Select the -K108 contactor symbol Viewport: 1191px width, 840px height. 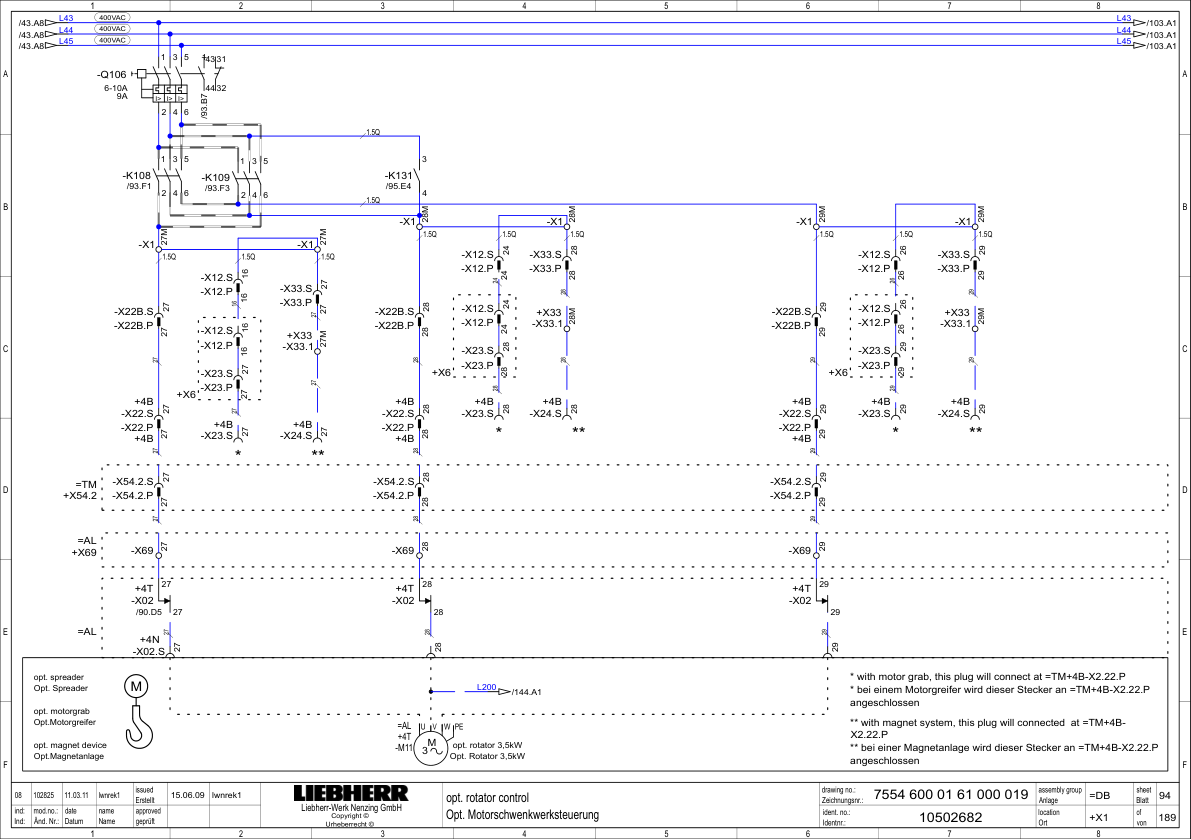coord(169,176)
